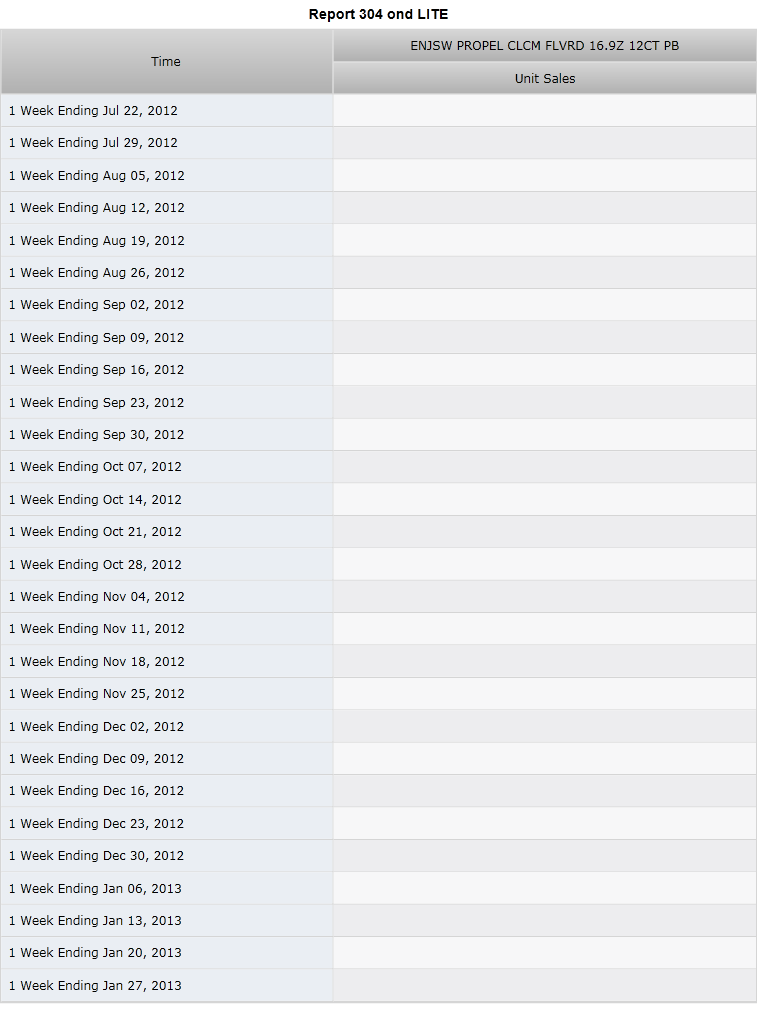Viewport: 757px width, 1027px height.
Task: Select the ENJSW PROPEL CLCM FLVRD product header
Action: [545, 46]
